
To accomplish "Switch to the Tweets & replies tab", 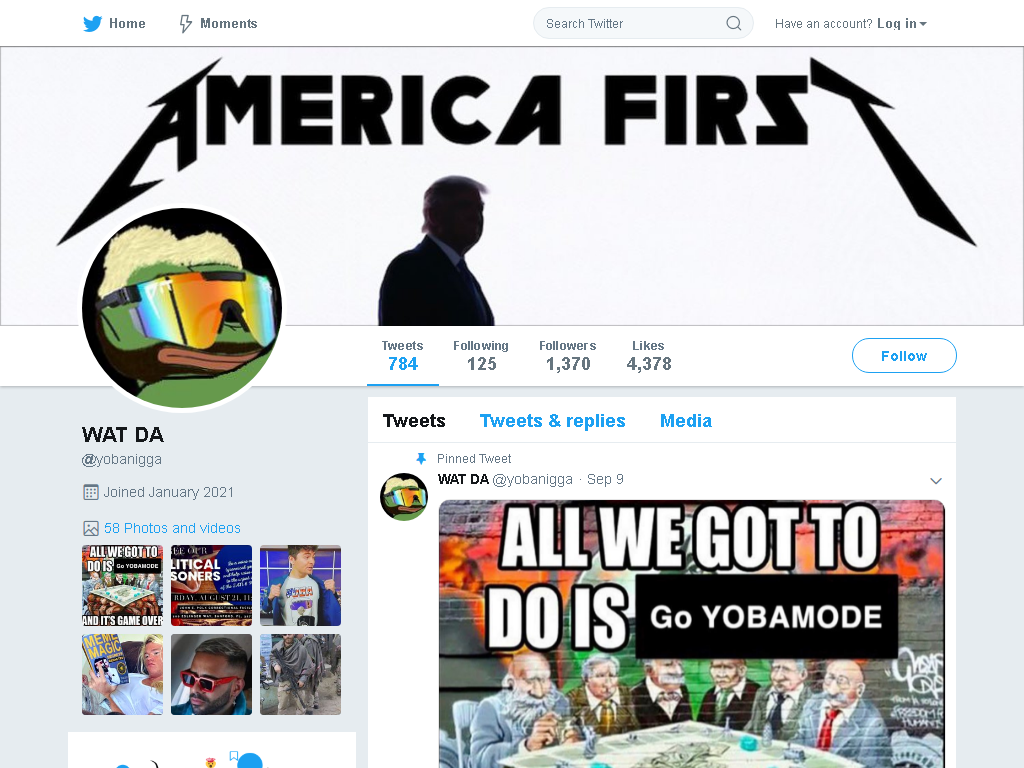I will [x=552, y=421].
